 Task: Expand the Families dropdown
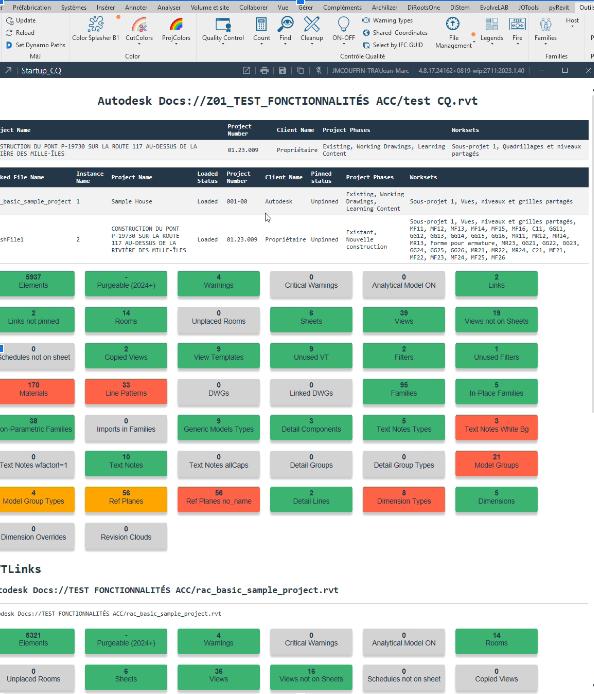click(x=545, y=44)
